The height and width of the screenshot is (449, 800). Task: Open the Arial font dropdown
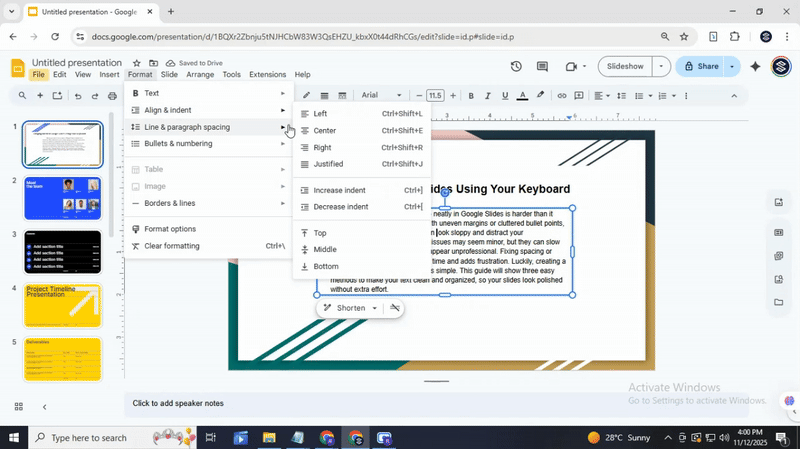(381, 96)
